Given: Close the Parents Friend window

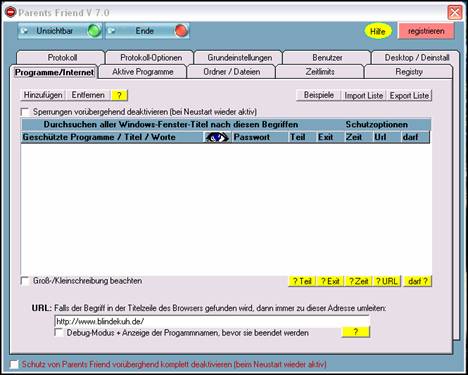Looking at the screenshot, I should pyautogui.click(x=455, y=13).
